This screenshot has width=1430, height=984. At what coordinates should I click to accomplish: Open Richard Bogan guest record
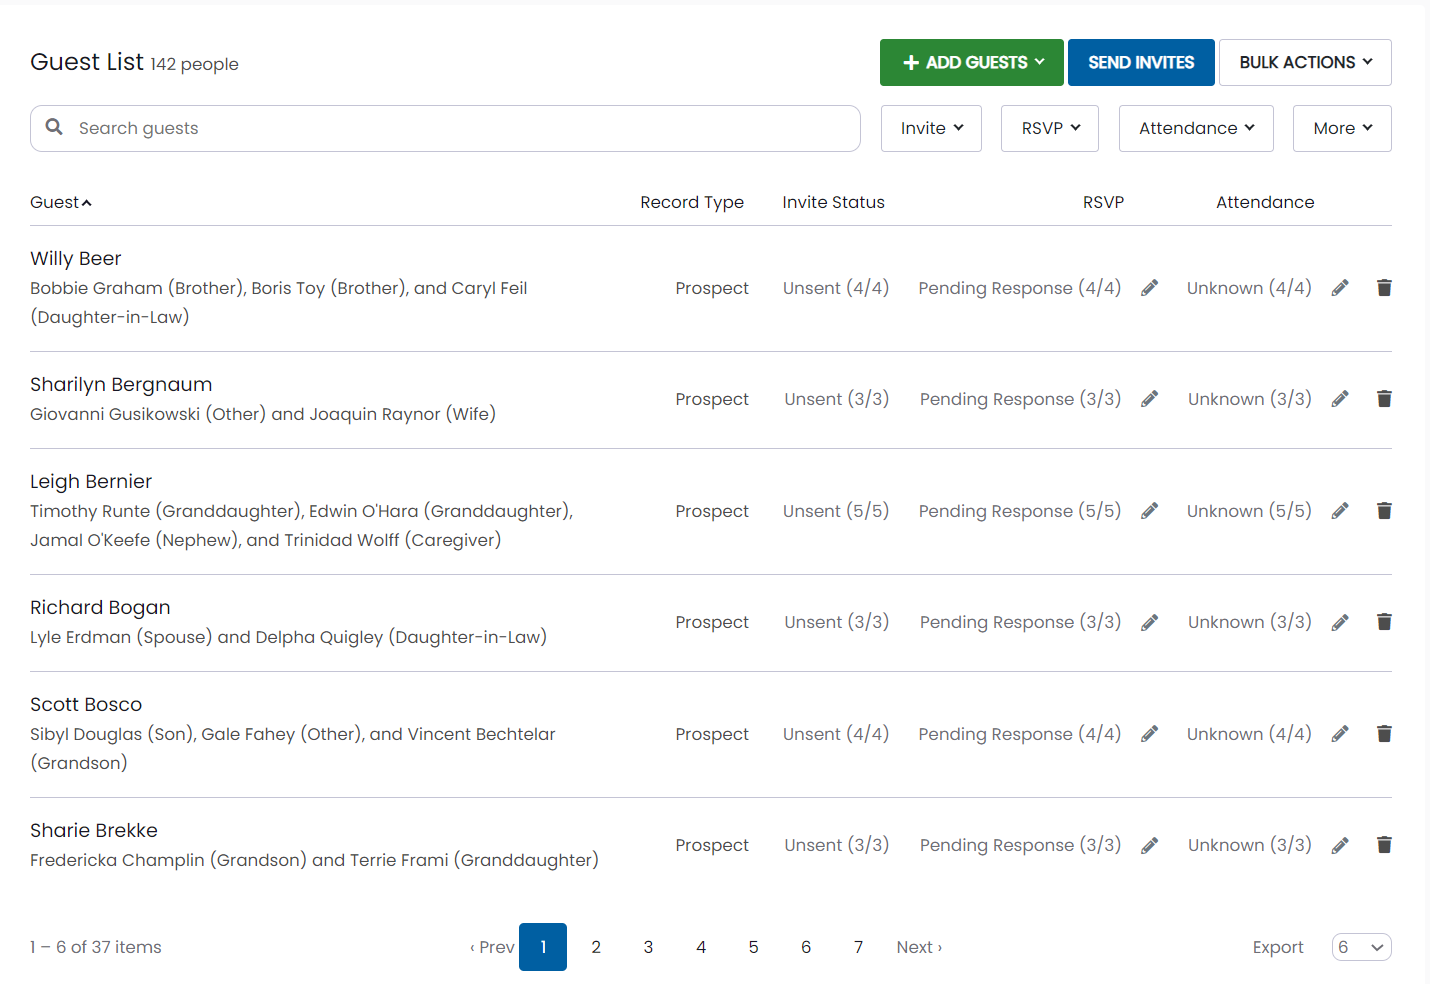pos(100,607)
